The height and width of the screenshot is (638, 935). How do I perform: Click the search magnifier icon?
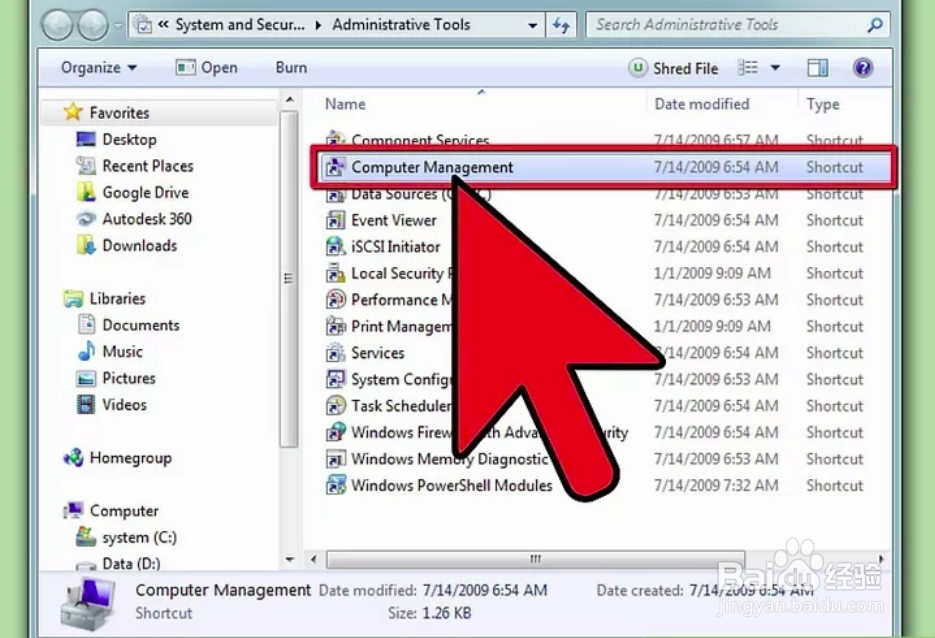[x=874, y=25]
